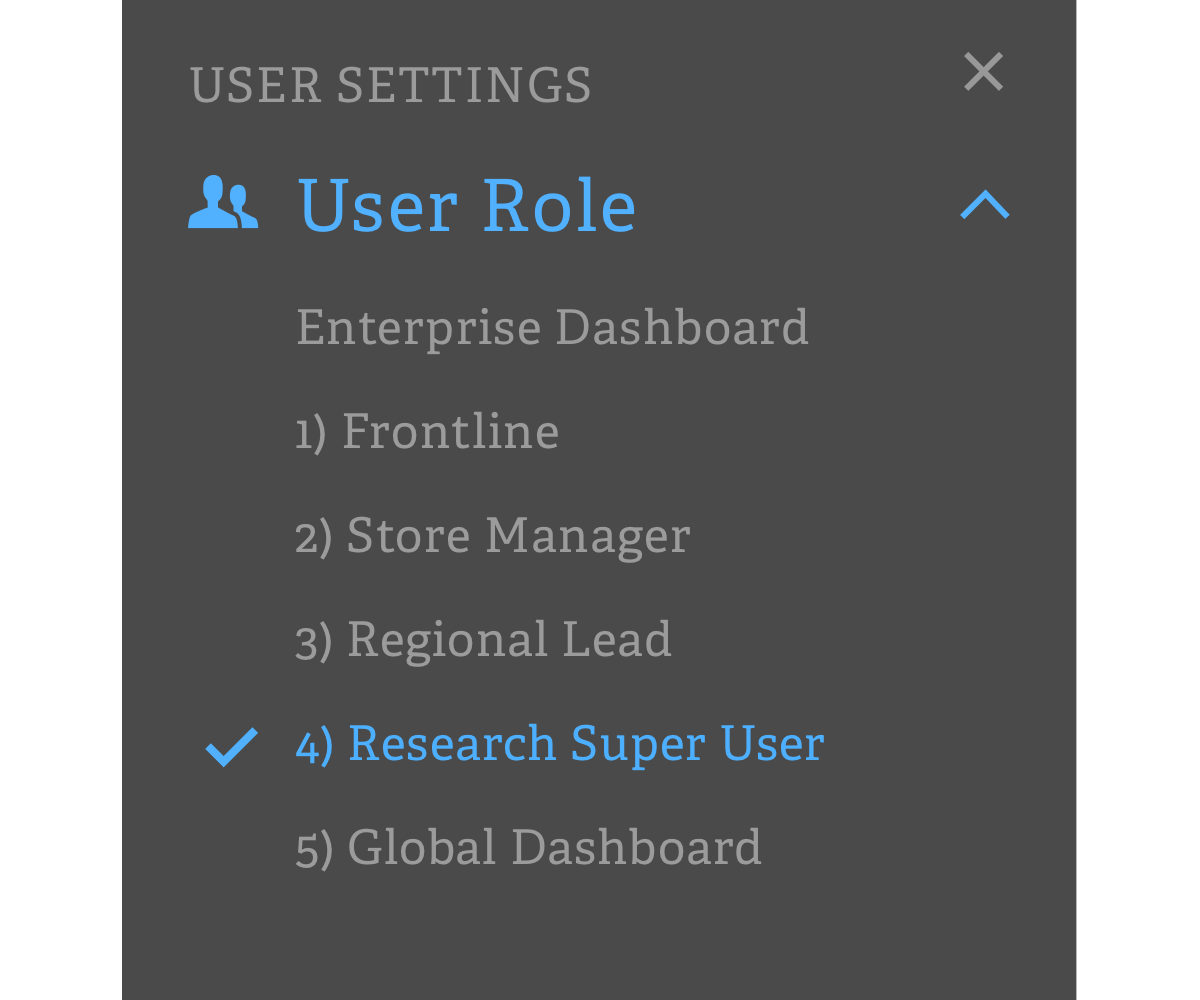Close the User Settings panel

(x=983, y=73)
